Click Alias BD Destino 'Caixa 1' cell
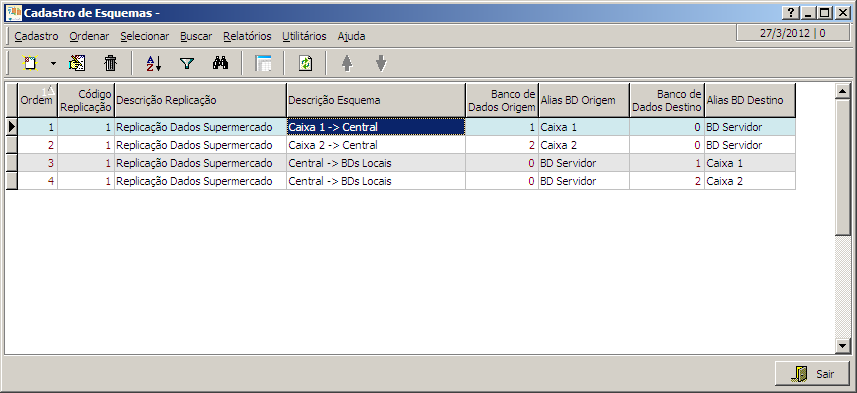Viewport: 857px width, 393px height. click(750, 163)
